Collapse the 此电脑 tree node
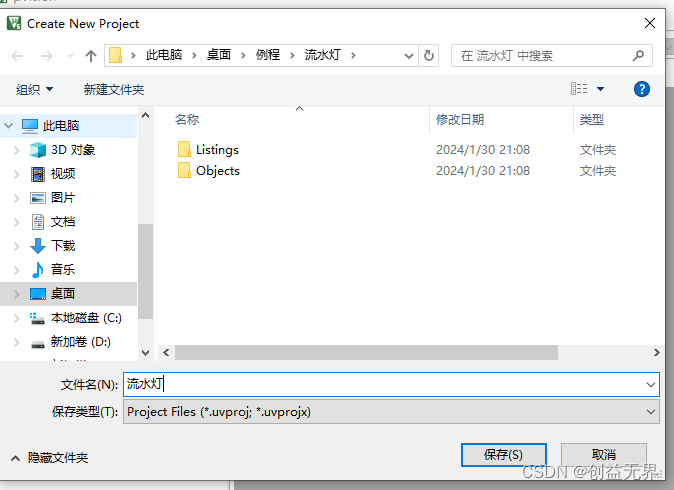 [9, 126]
